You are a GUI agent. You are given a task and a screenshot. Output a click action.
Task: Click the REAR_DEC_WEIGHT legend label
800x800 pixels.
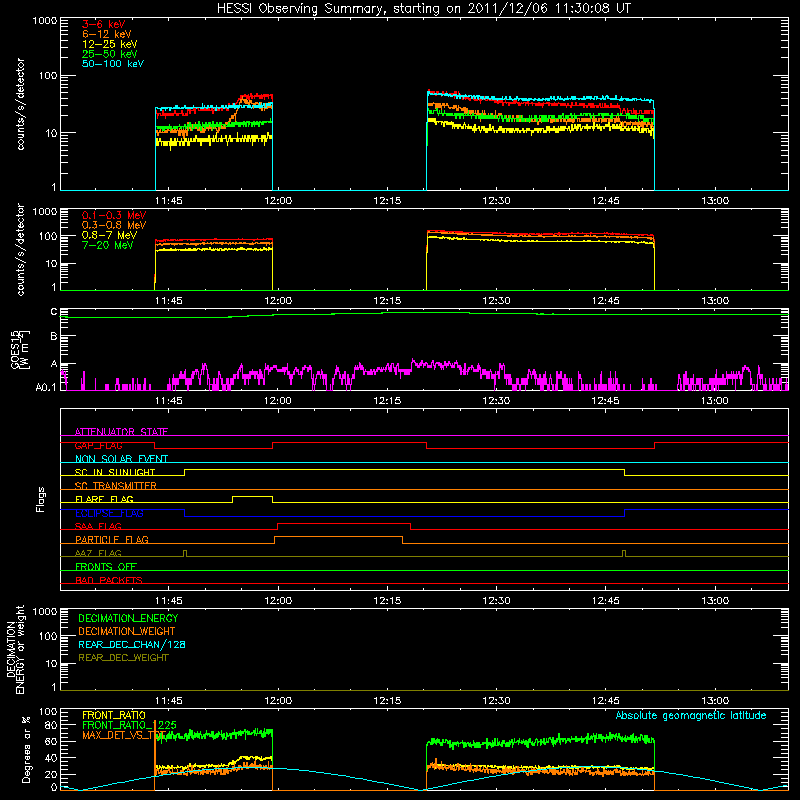123,658
